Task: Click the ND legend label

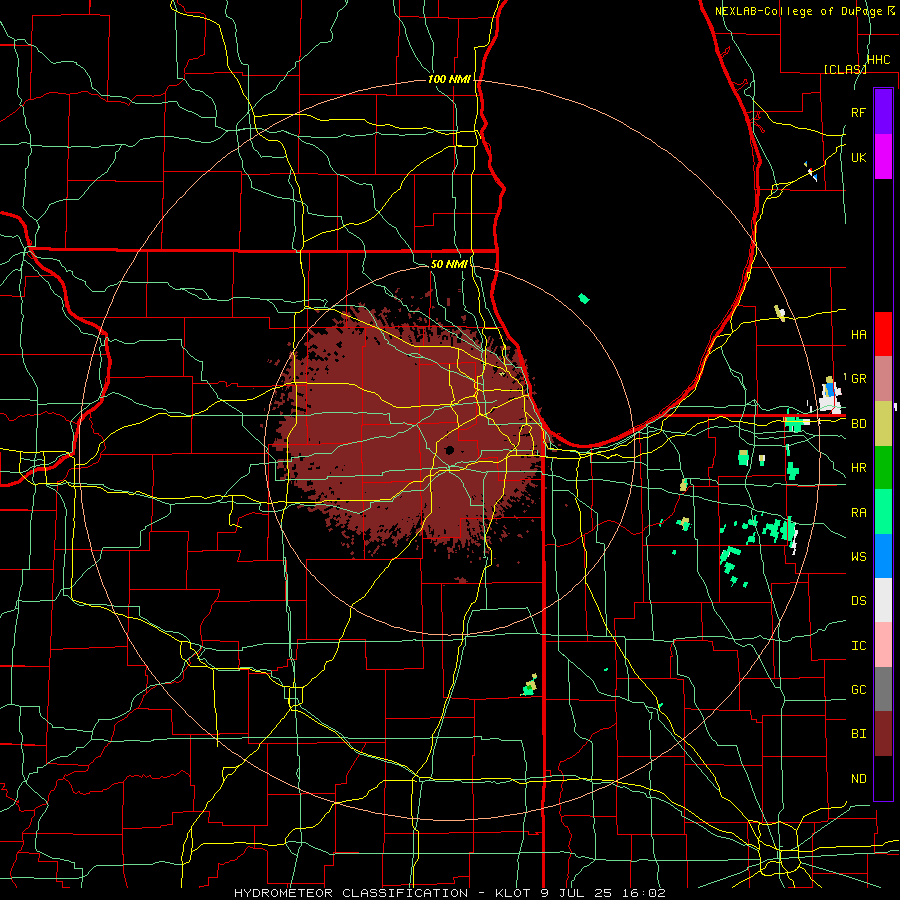Action: (858, 778)
